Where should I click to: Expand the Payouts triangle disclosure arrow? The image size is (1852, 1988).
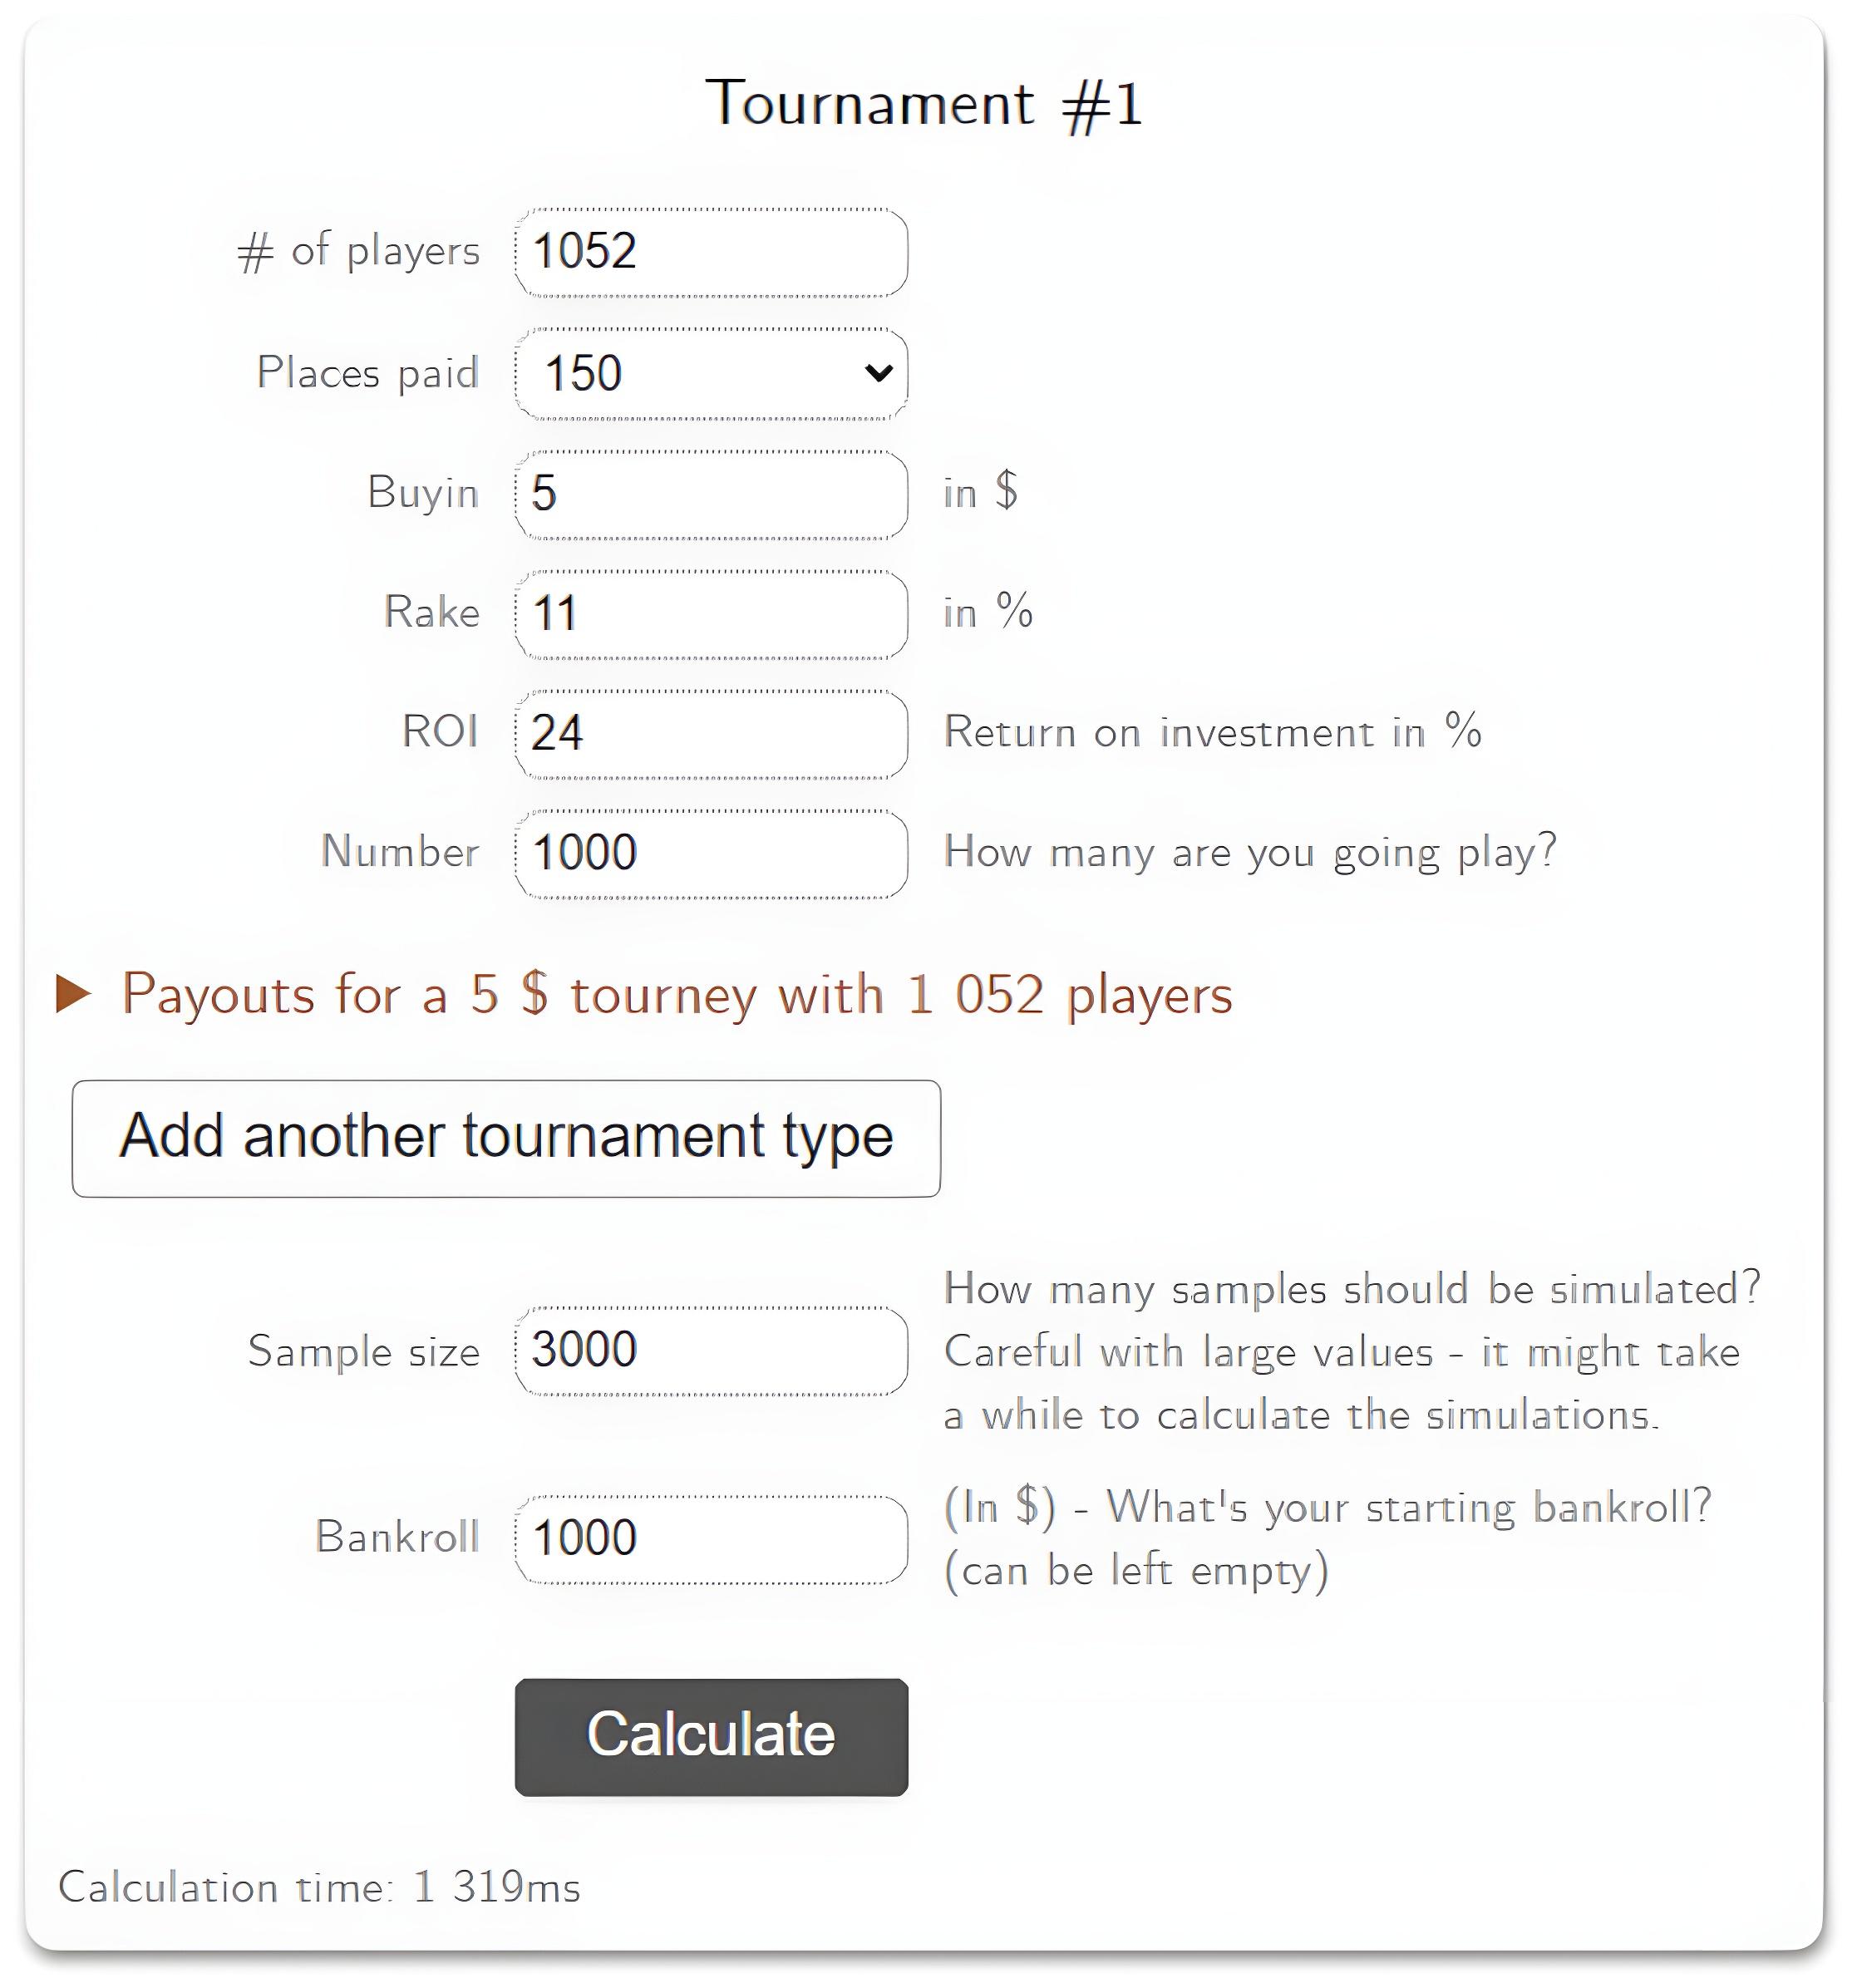[x=73, y=994]
